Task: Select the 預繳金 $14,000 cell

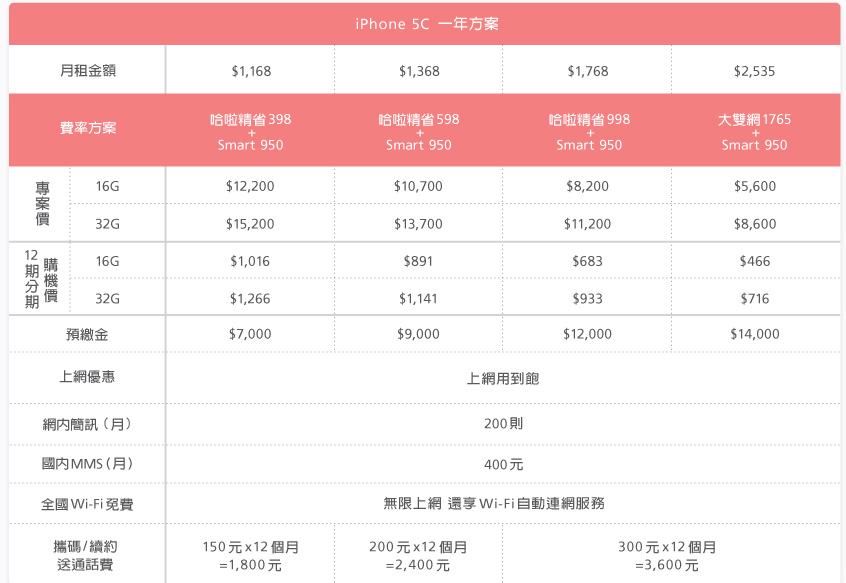Action: tap(755, 334)
